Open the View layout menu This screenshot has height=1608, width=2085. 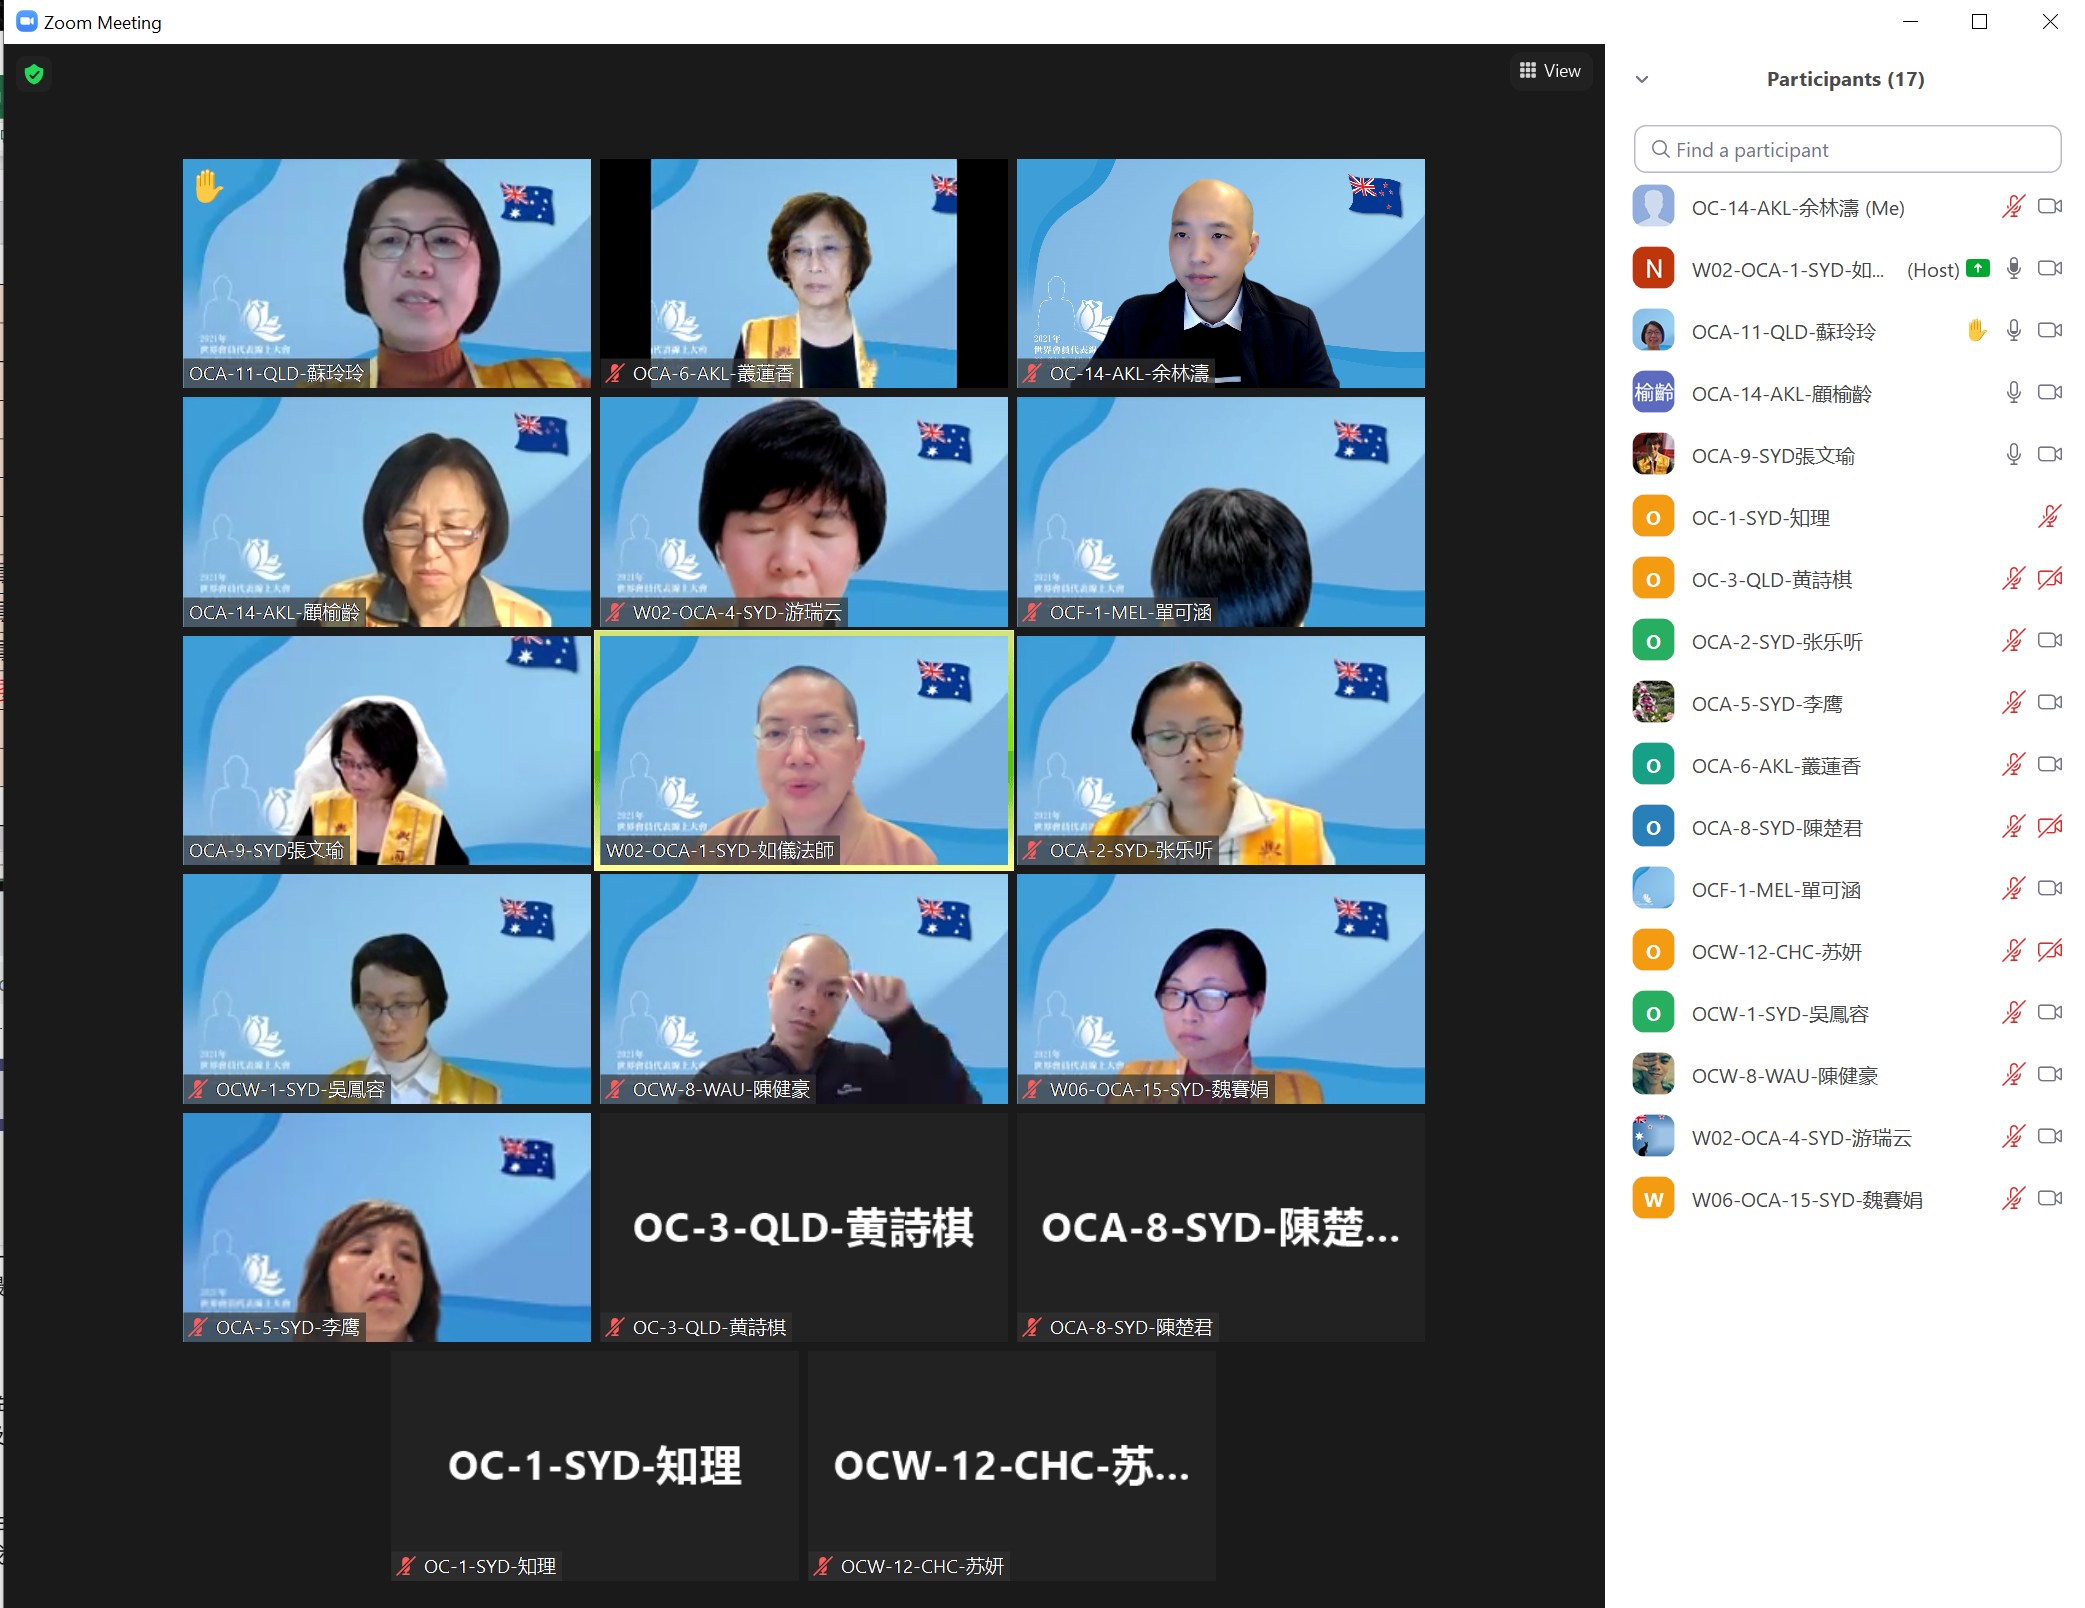coord(1550,71)
